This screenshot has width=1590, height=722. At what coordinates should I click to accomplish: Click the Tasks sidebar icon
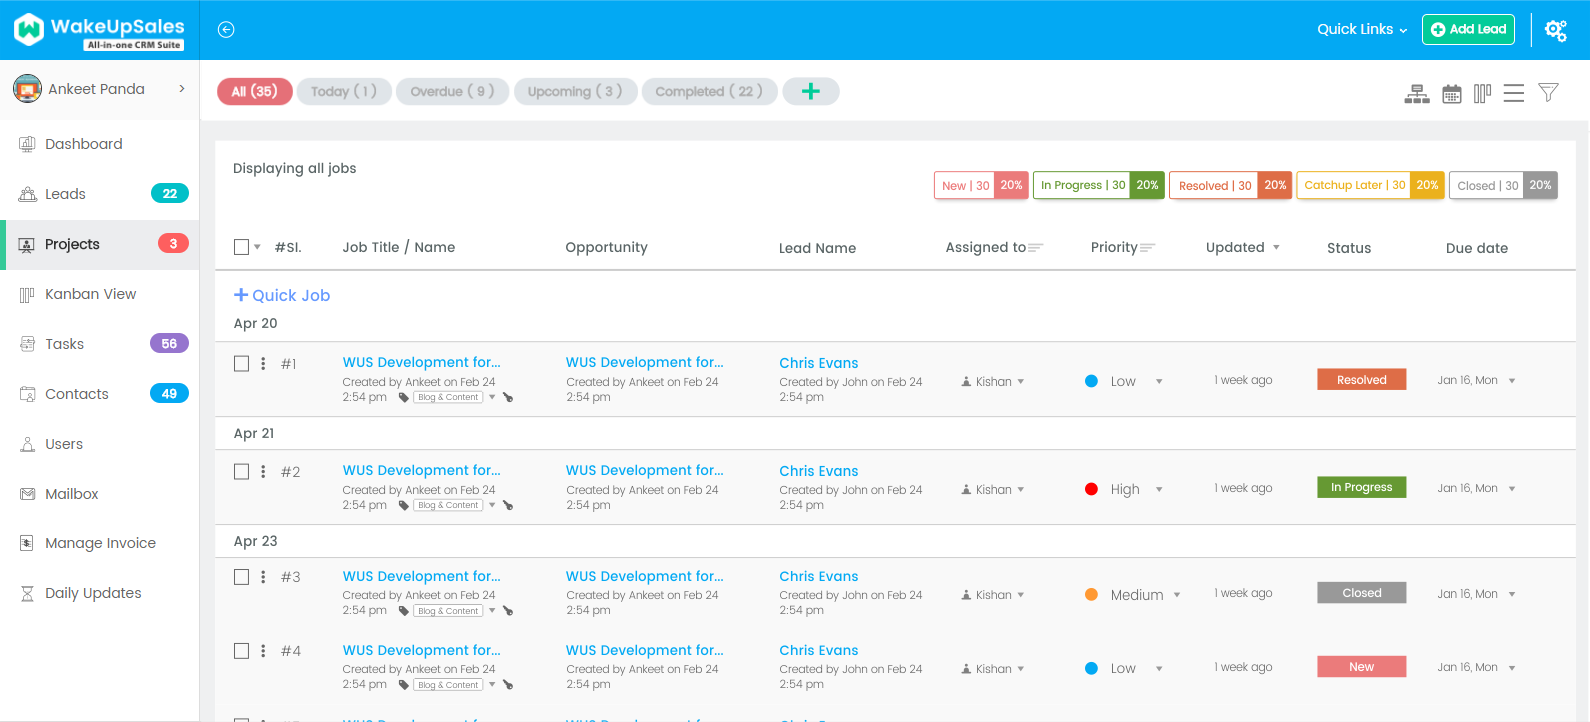pos(27,344)
